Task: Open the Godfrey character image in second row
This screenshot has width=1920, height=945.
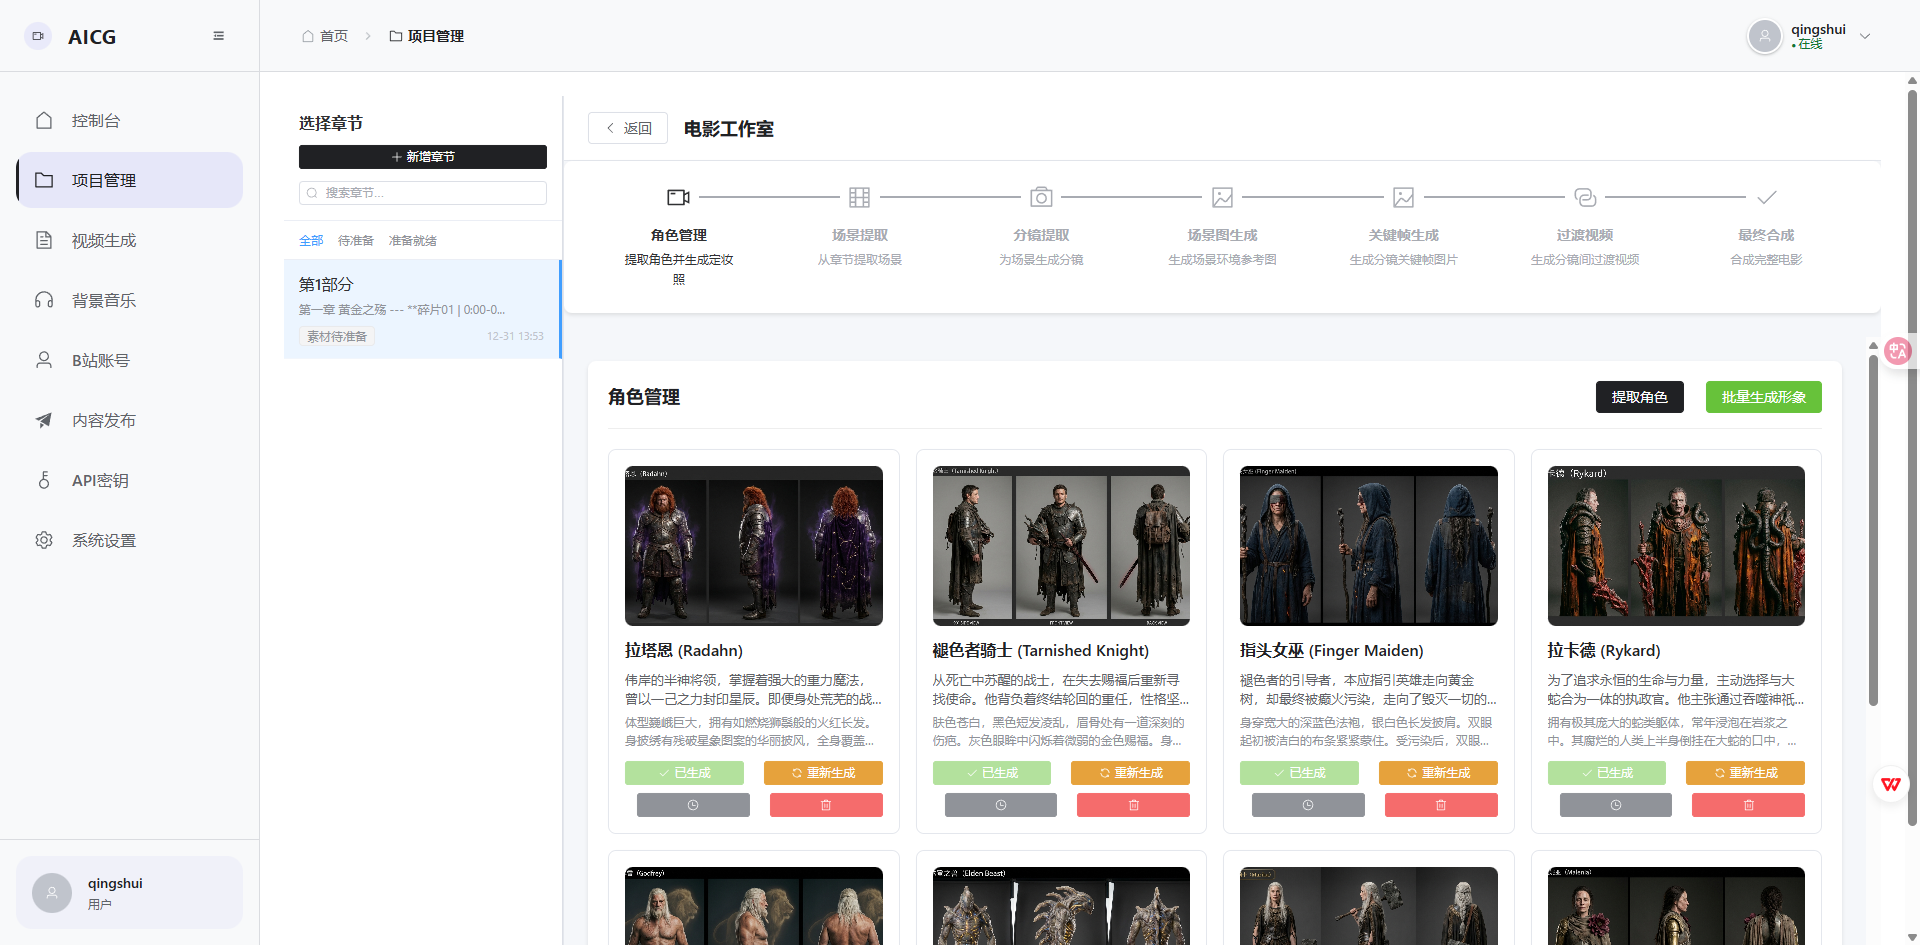Action: coord(754,906)
